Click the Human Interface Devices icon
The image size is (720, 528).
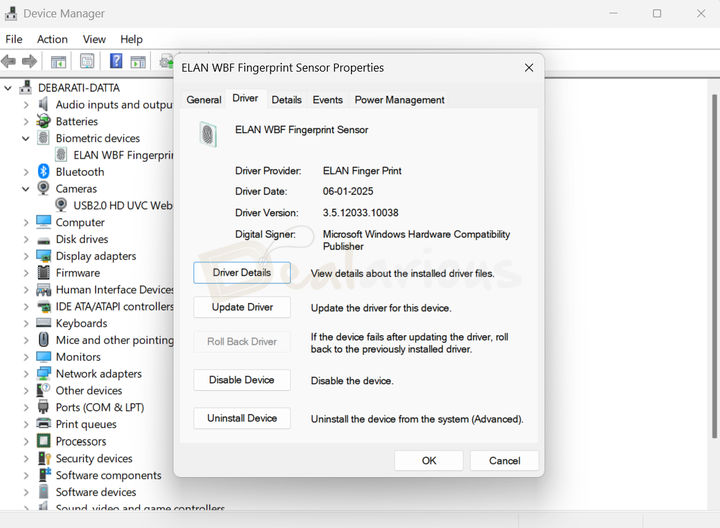(44, 290)
